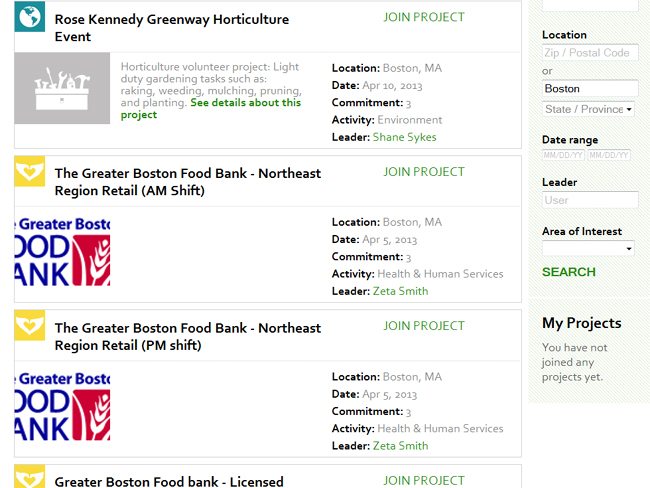Join Food Bank PM shift project
650x488 pixels.
(x=424, y=326)
